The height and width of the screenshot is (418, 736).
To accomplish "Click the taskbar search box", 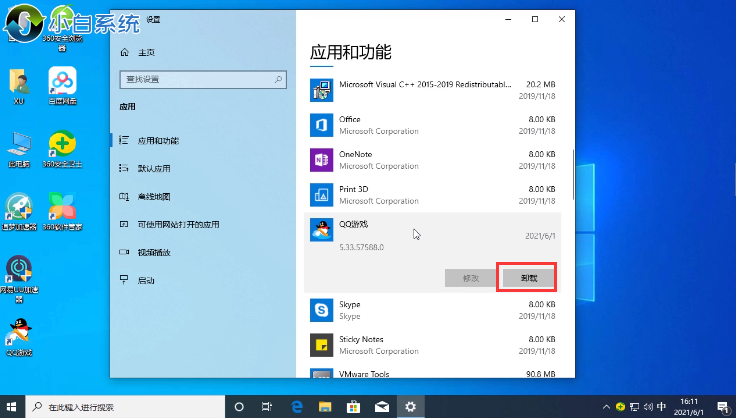I will pos(118,407).
